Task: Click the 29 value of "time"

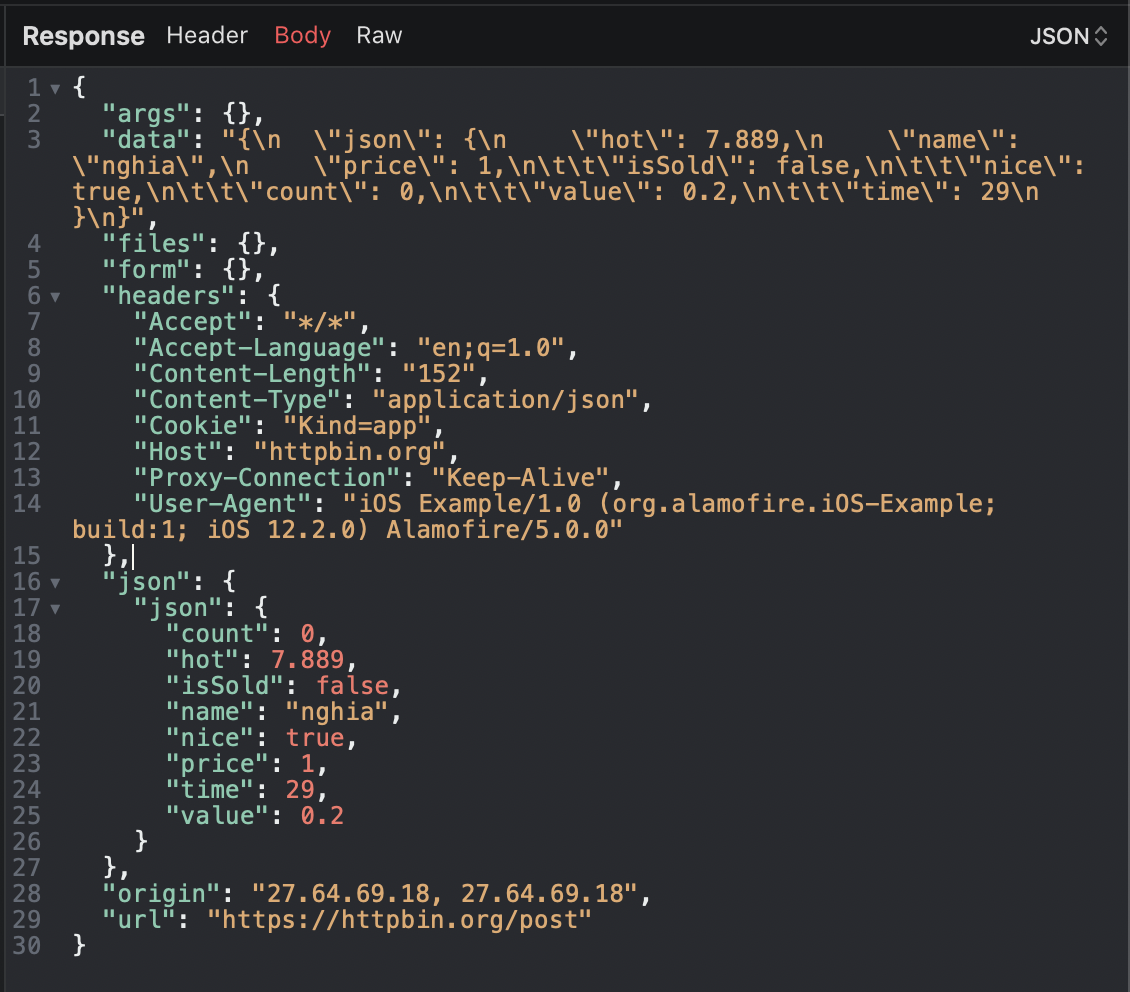Action: 300,789
